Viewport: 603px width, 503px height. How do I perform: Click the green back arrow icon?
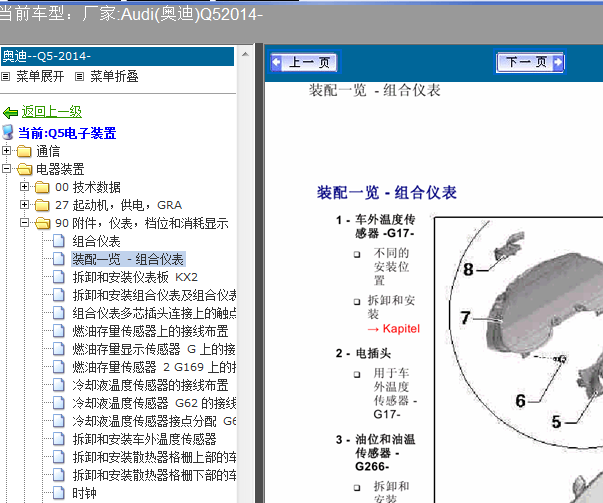coord(10,112)
